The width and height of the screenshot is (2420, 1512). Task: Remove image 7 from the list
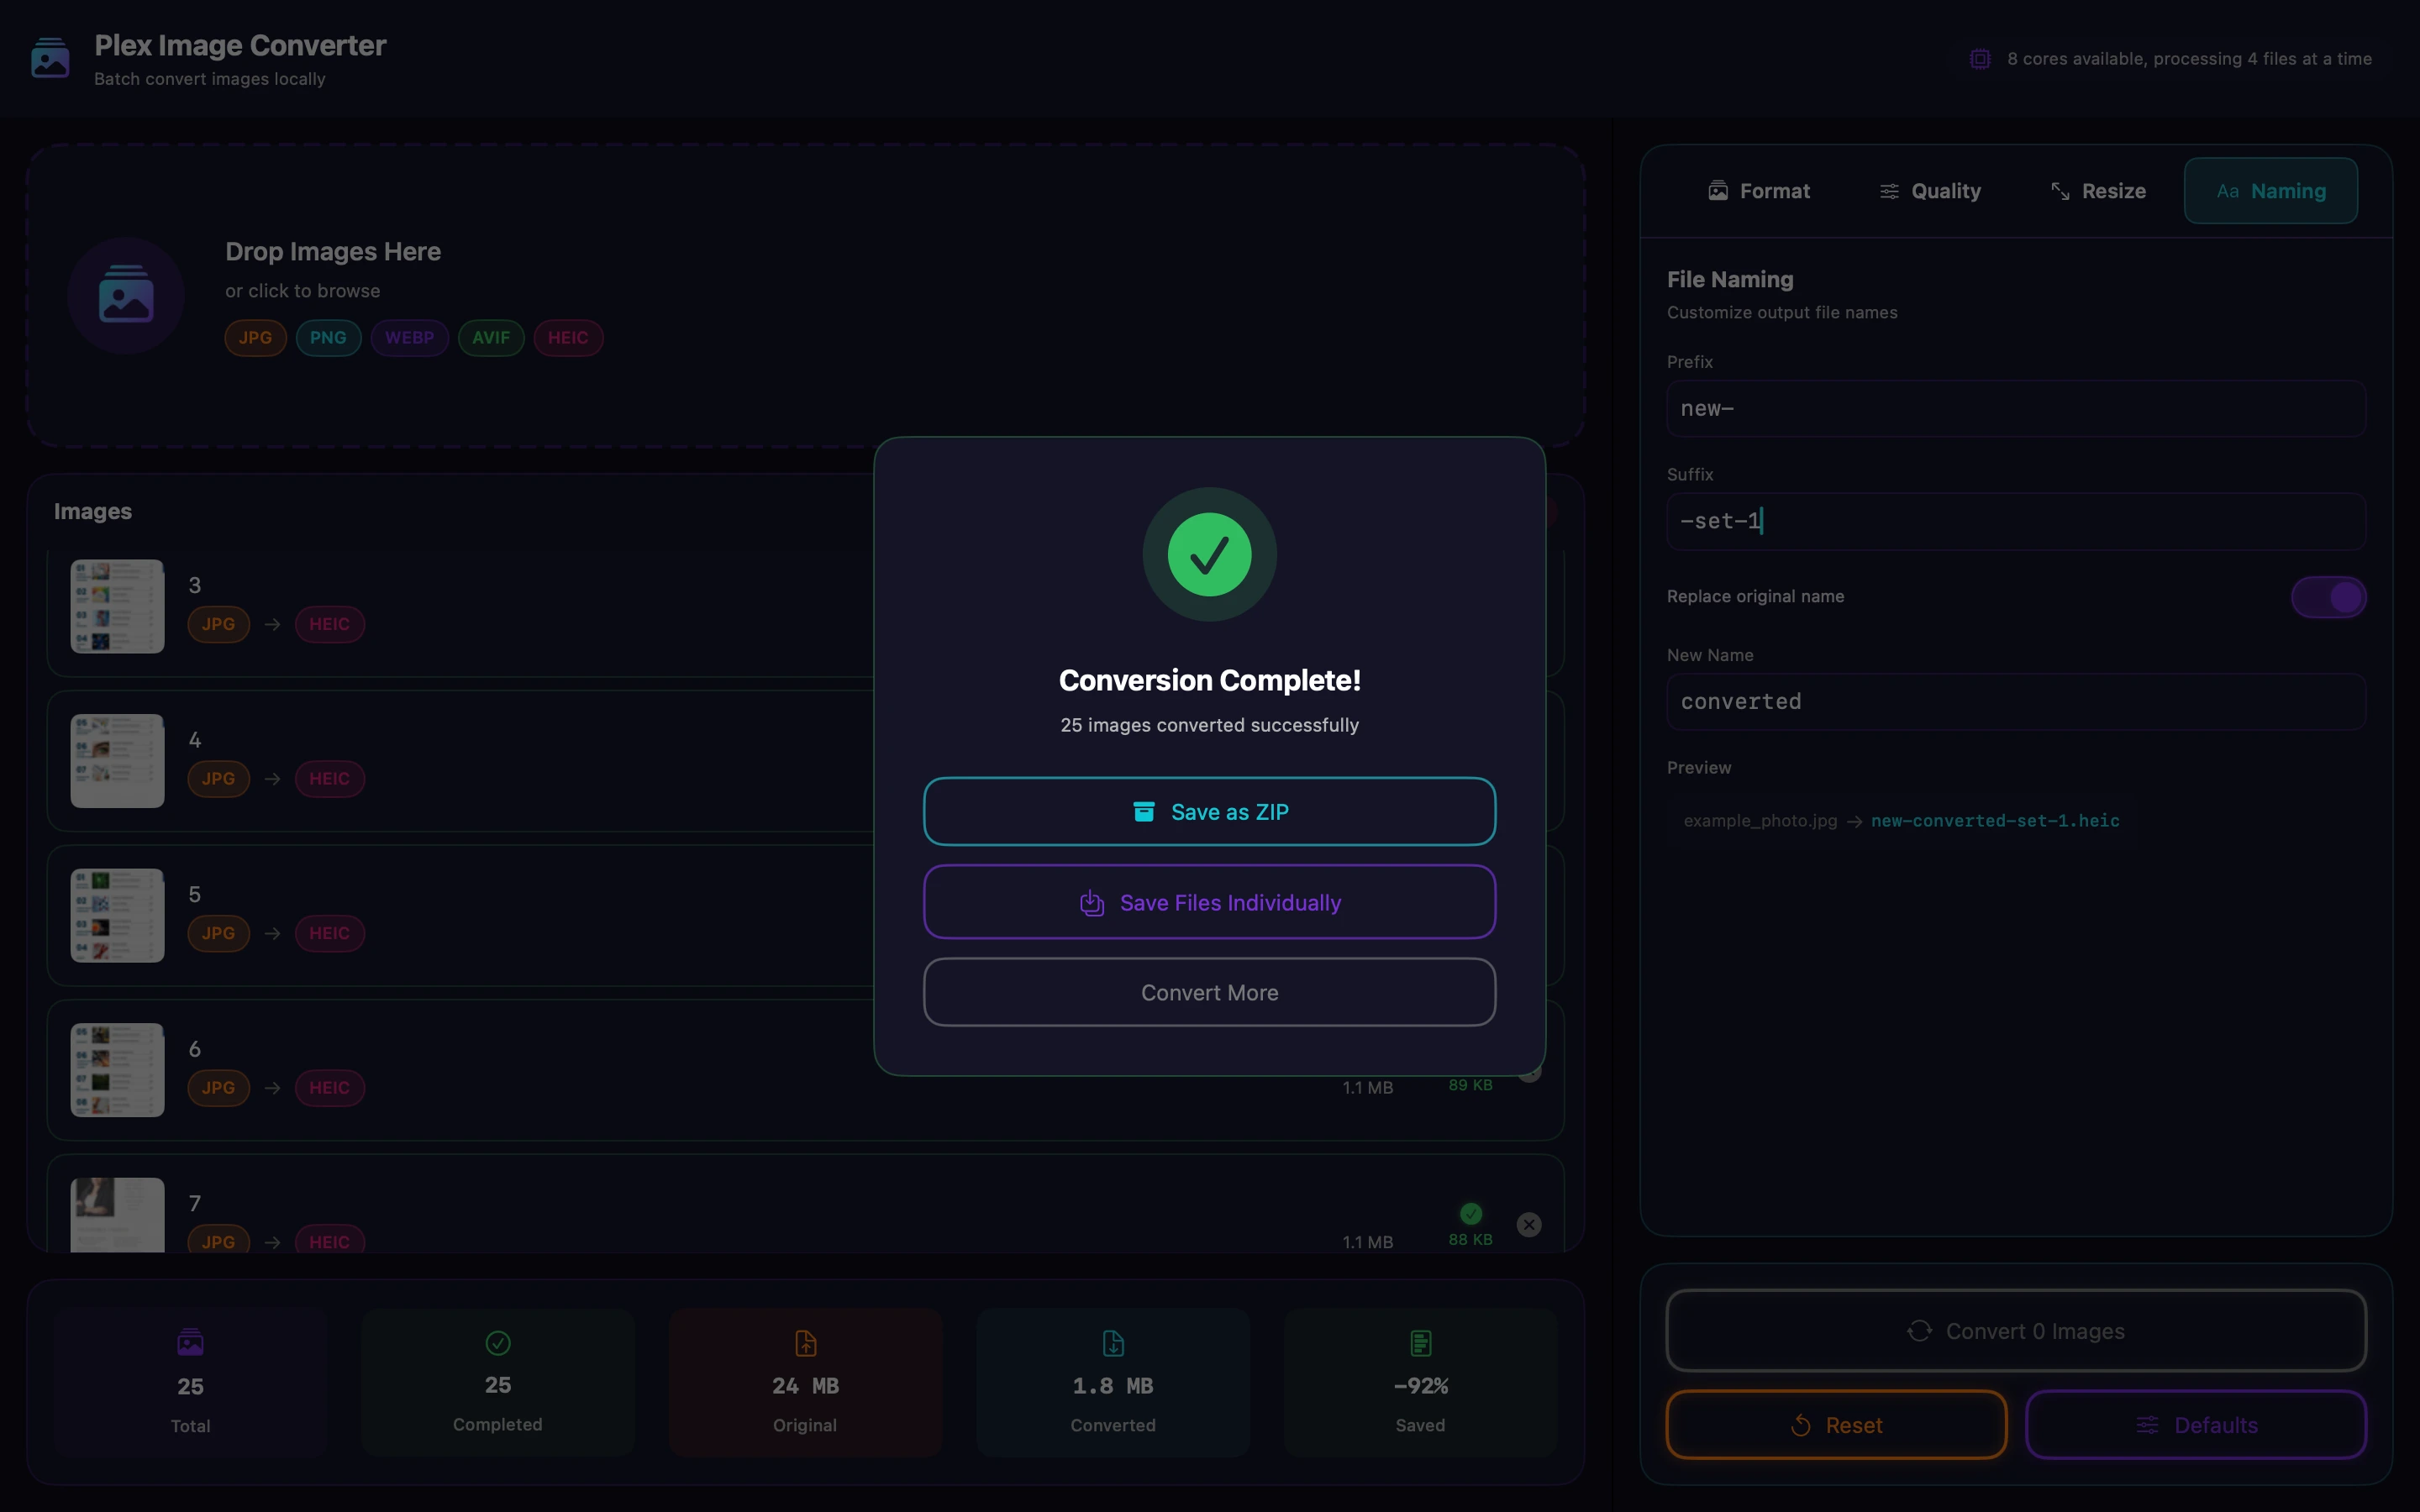(1529, 1224)
